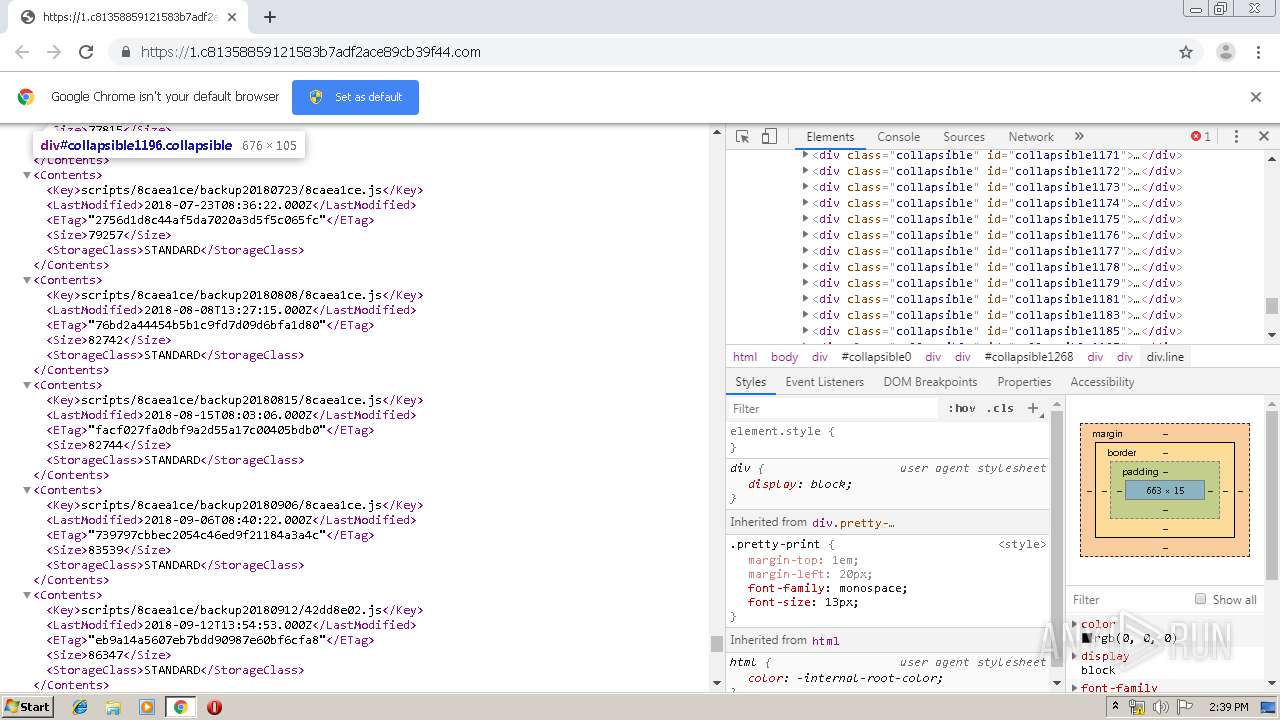Enable the Show all checkbox

point(1200,599)
